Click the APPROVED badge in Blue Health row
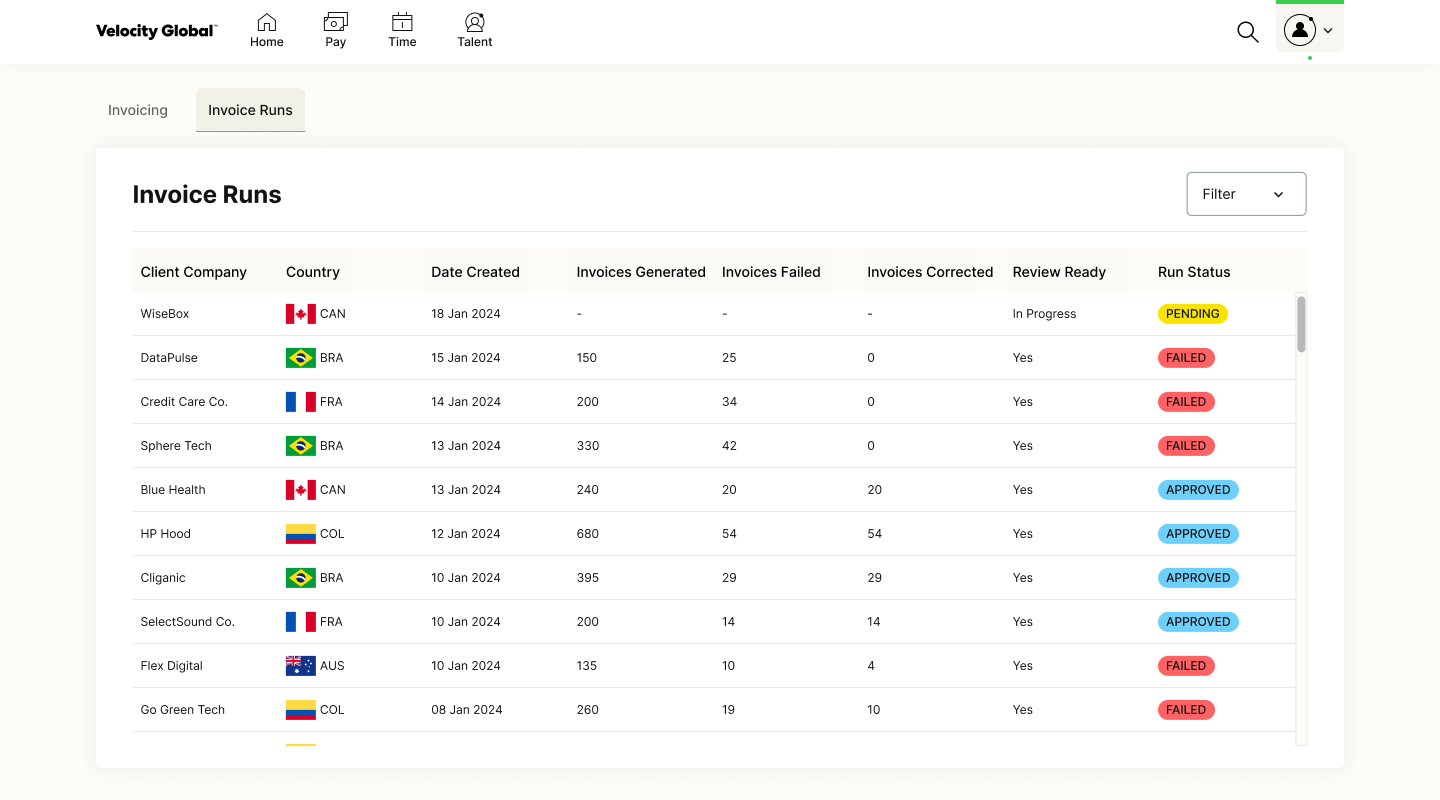The height and width of the screenshot is (800, 1440). [1198, 490]
